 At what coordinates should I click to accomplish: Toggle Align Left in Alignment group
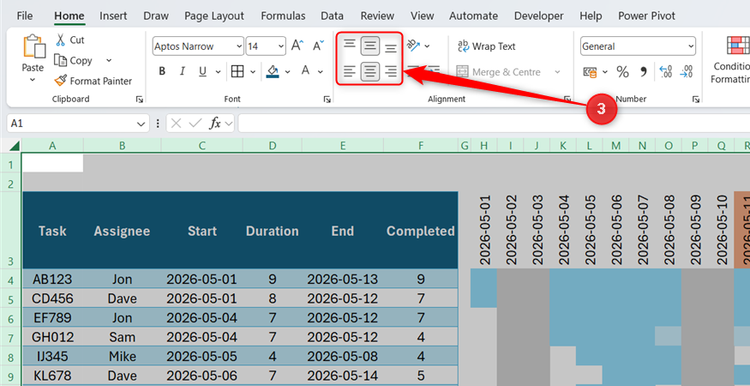click(x=350, y=72)
